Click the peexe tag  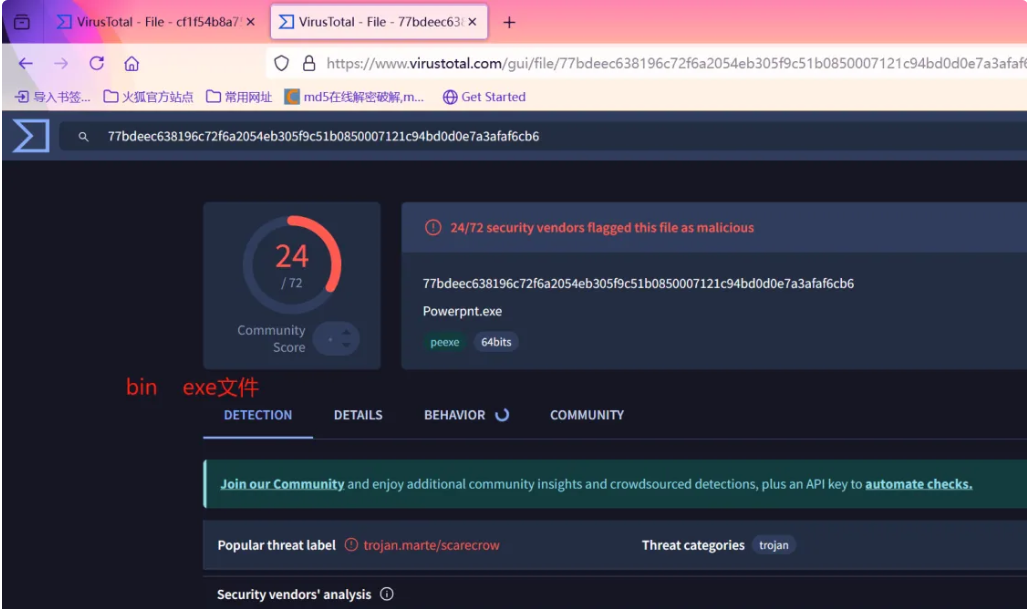pos(445,342)
